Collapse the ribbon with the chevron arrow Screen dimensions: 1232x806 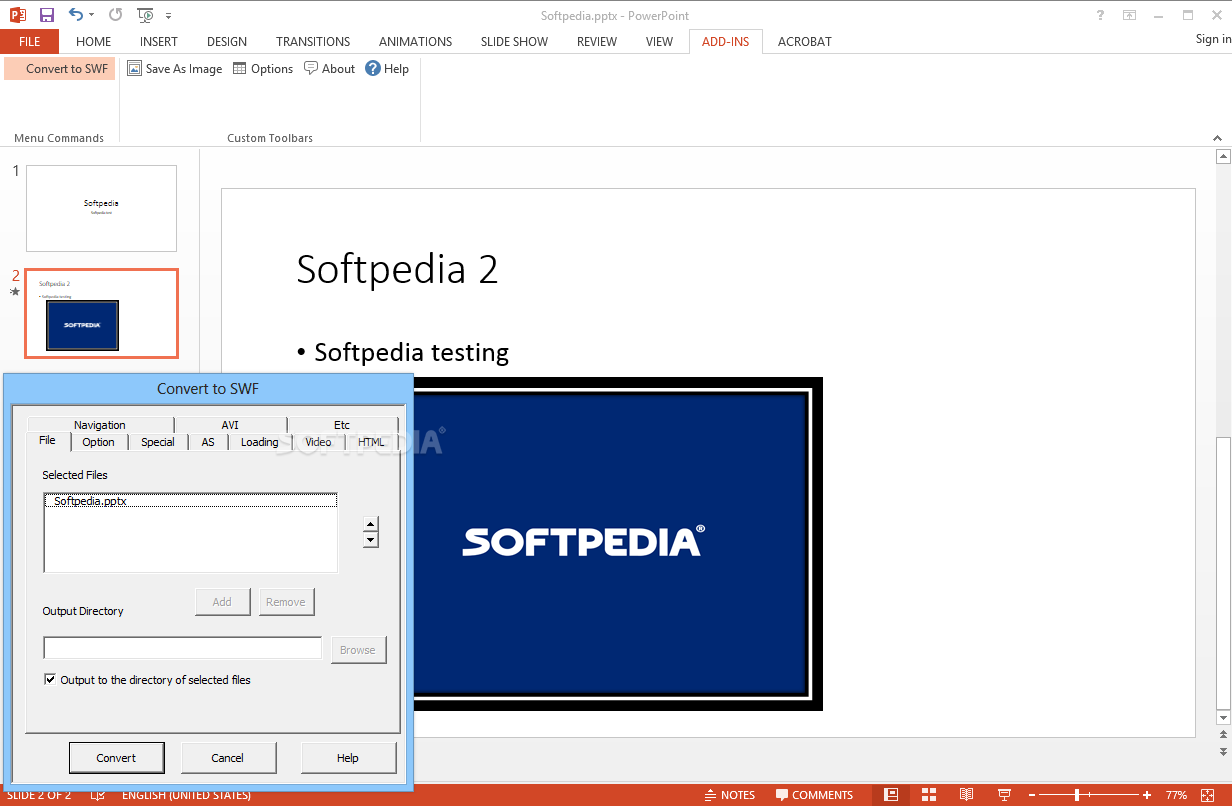[1218, 138]
